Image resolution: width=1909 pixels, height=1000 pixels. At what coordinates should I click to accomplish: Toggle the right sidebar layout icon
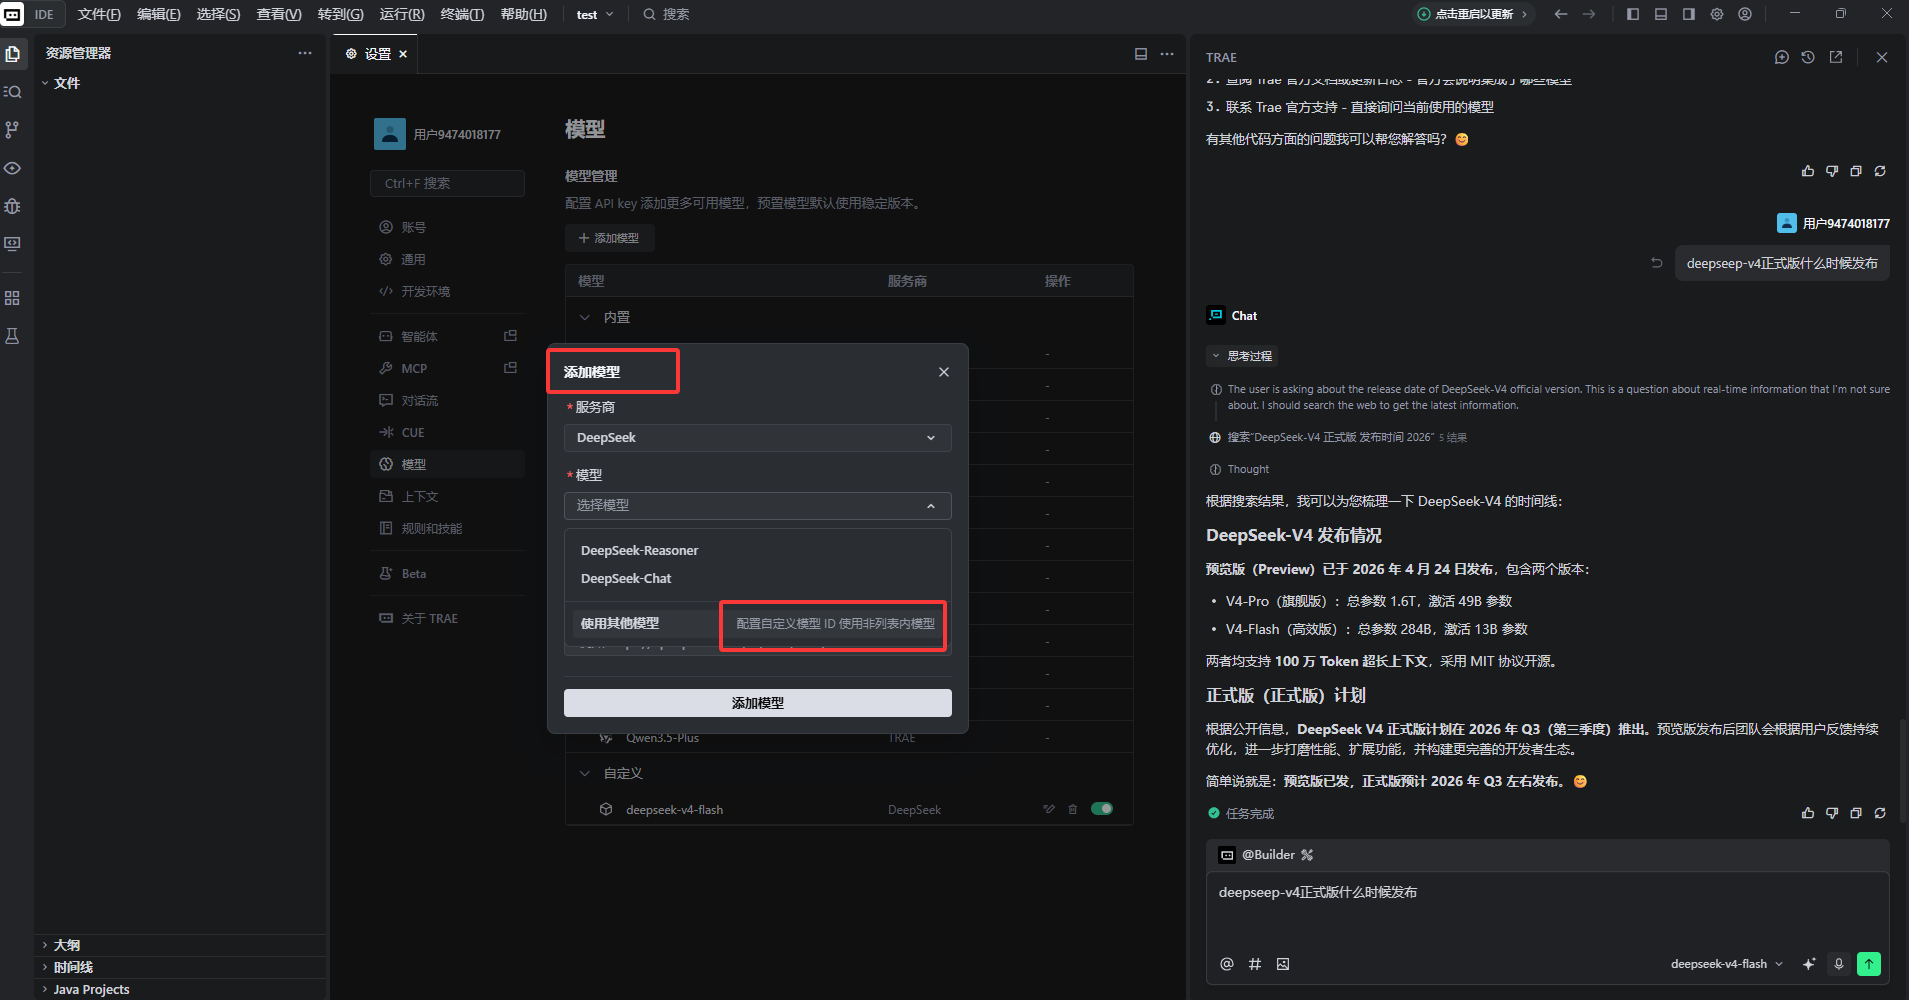click(1689, 14)
